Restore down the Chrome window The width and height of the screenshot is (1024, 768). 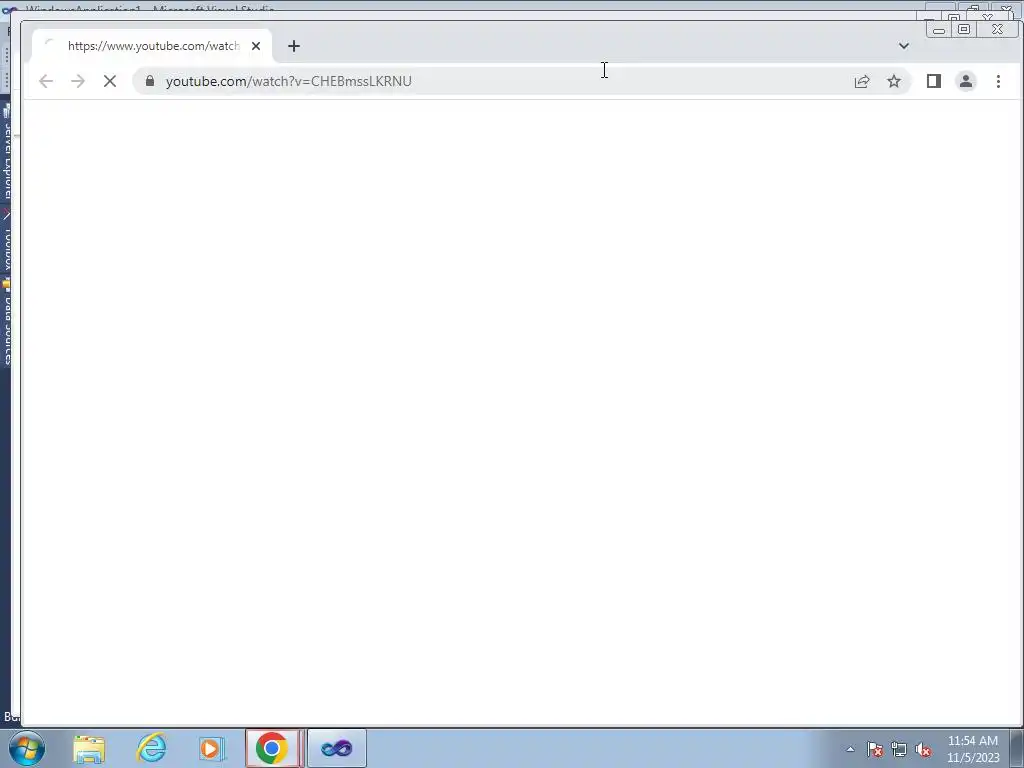click(x=964, y=29)
